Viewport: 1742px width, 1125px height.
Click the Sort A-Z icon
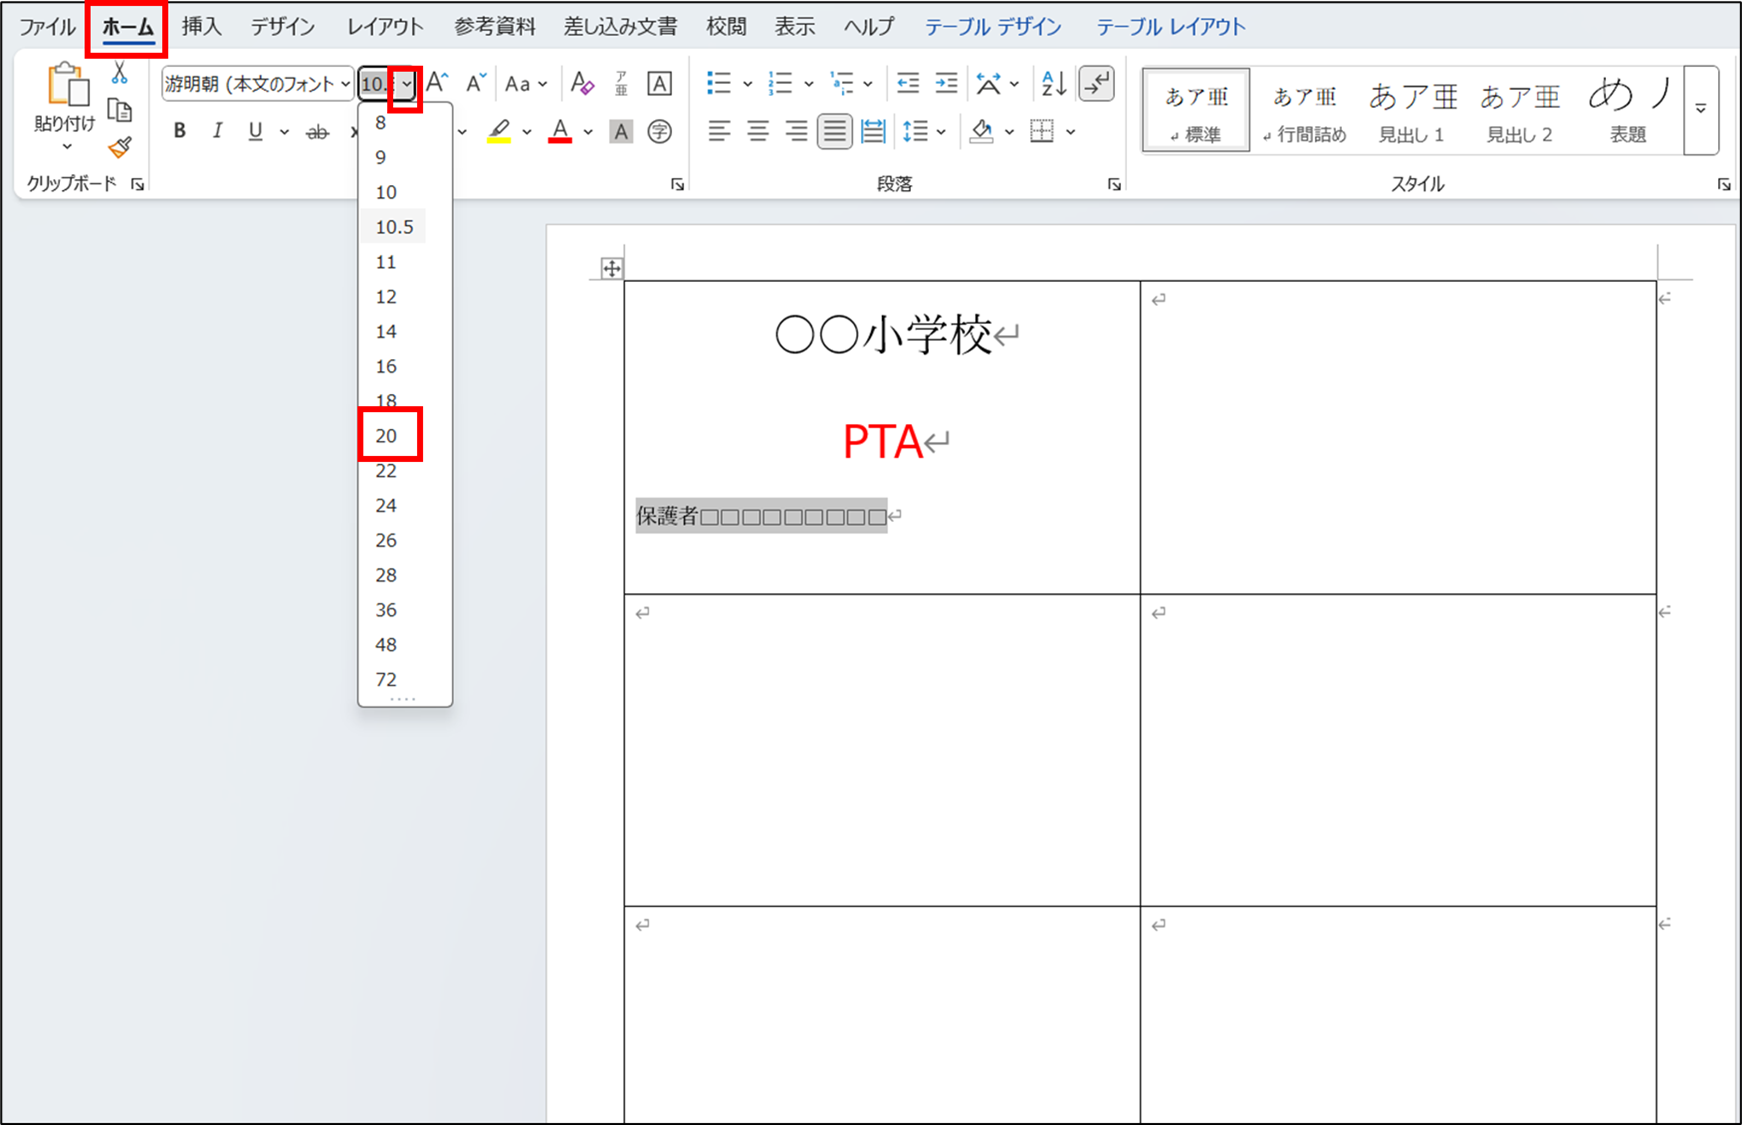click(1053, 83)
